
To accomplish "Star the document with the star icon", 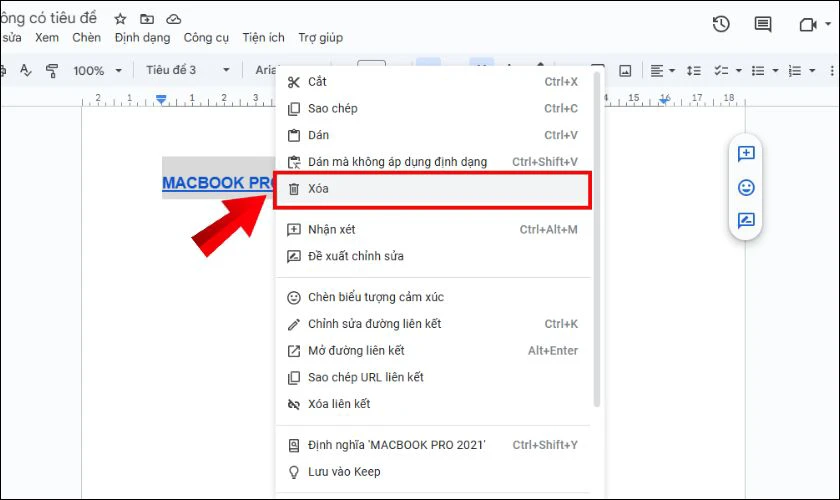I will (x=120, y=19).
